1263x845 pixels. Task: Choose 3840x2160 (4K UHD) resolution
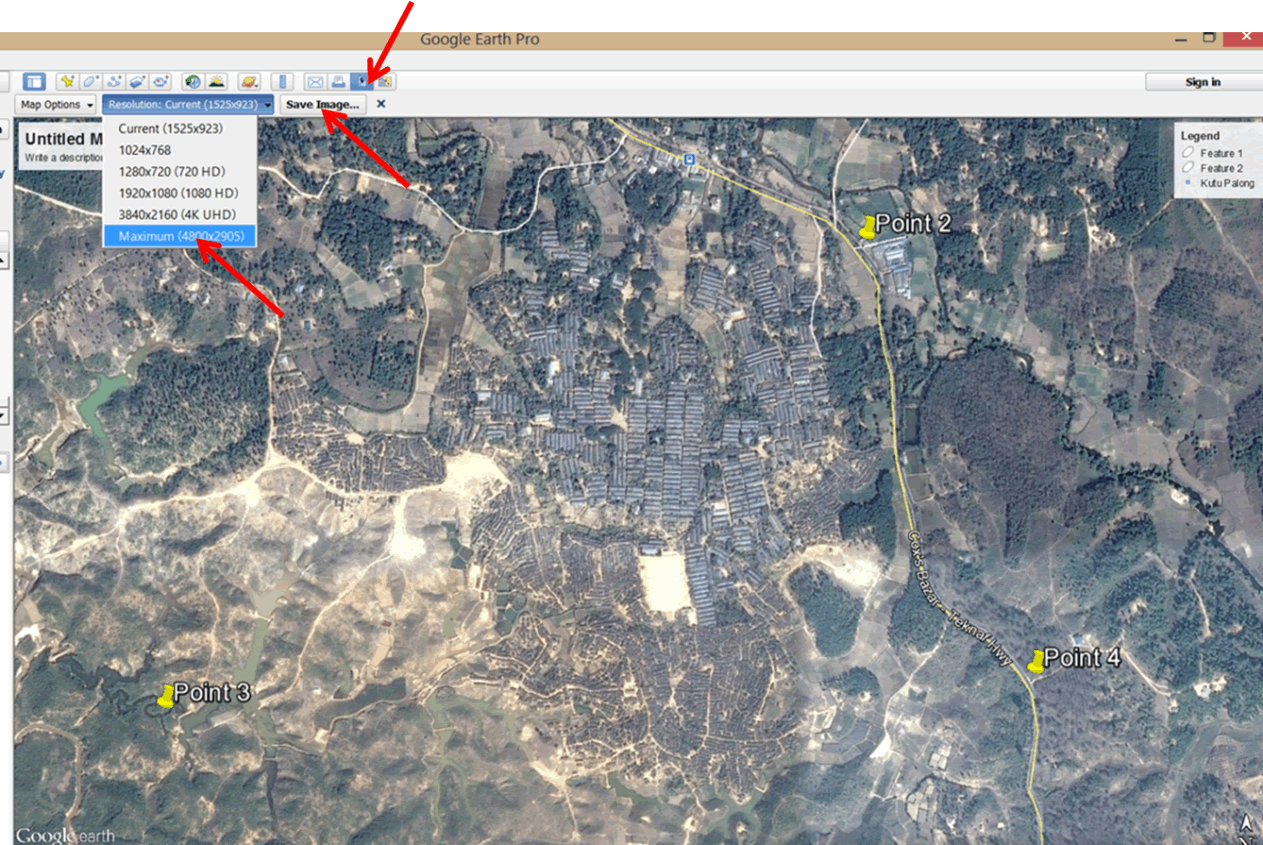click(x=180, y=214)
